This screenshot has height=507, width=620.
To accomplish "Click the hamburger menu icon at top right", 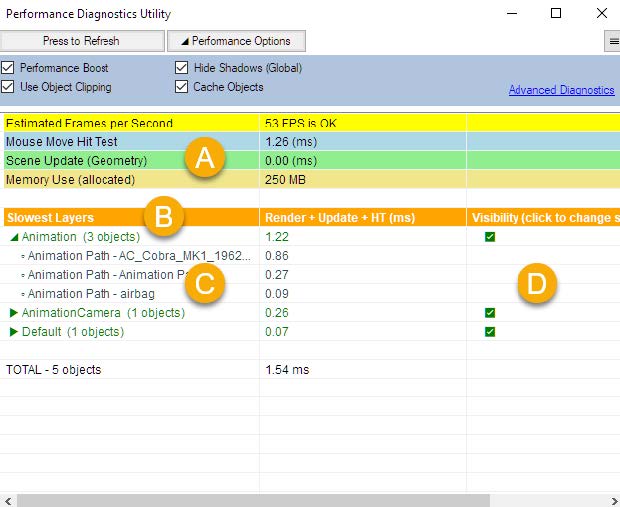I will [x=612, y=41].
